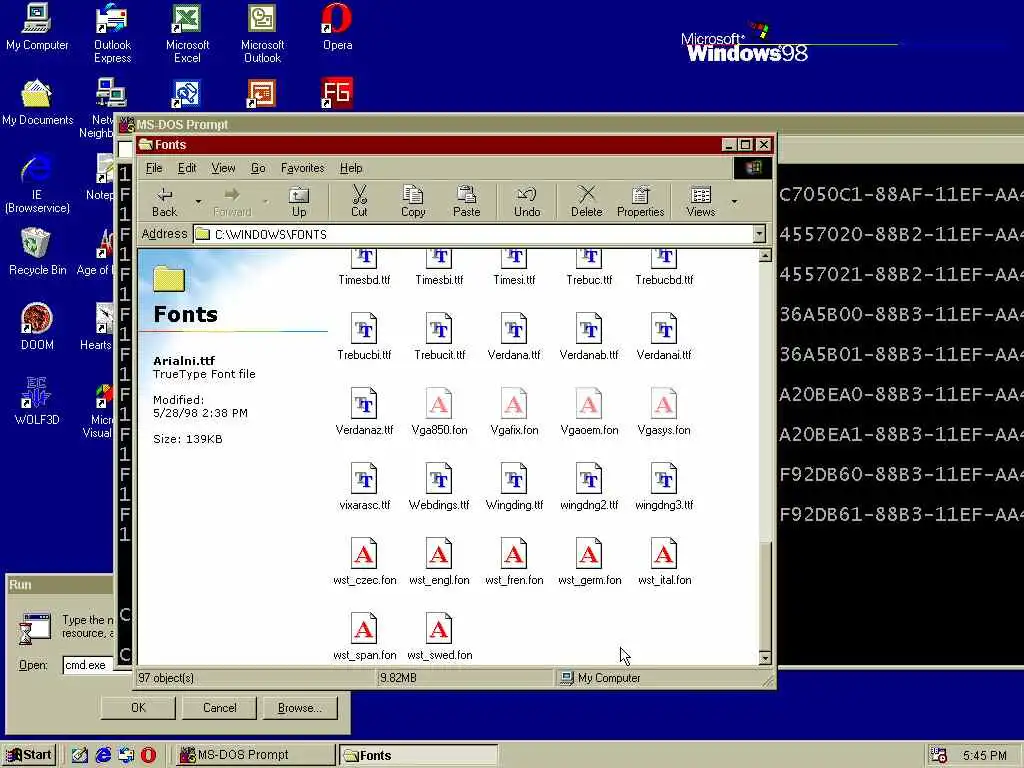Click the Fonts taskbar button
This screenshot has height=768, width=1024.
(x=418, y=755)
